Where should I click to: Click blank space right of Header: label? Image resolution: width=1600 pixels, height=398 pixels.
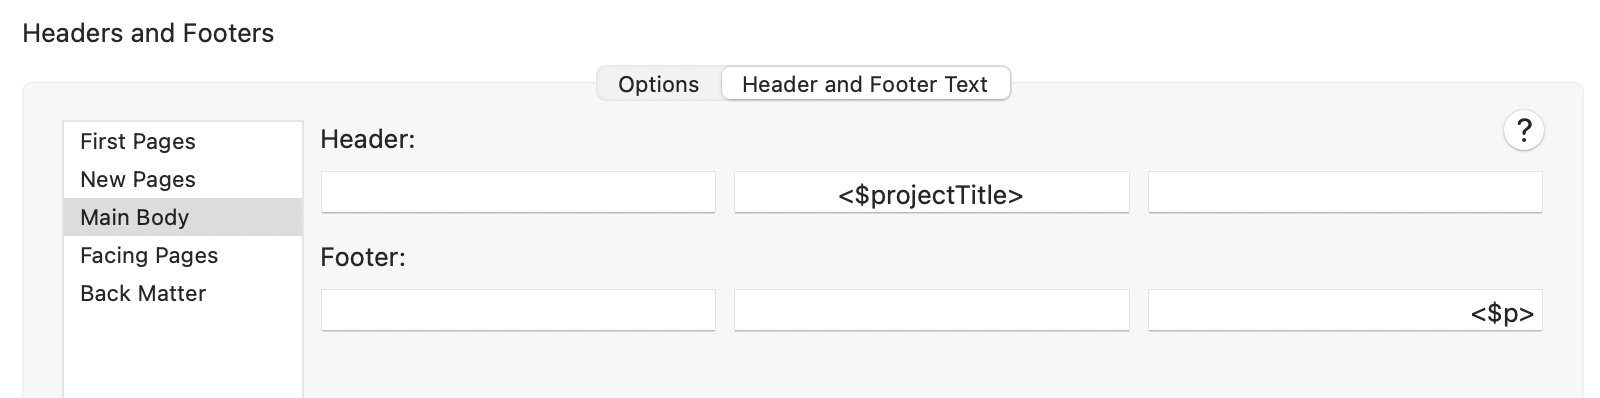[950, 139]
